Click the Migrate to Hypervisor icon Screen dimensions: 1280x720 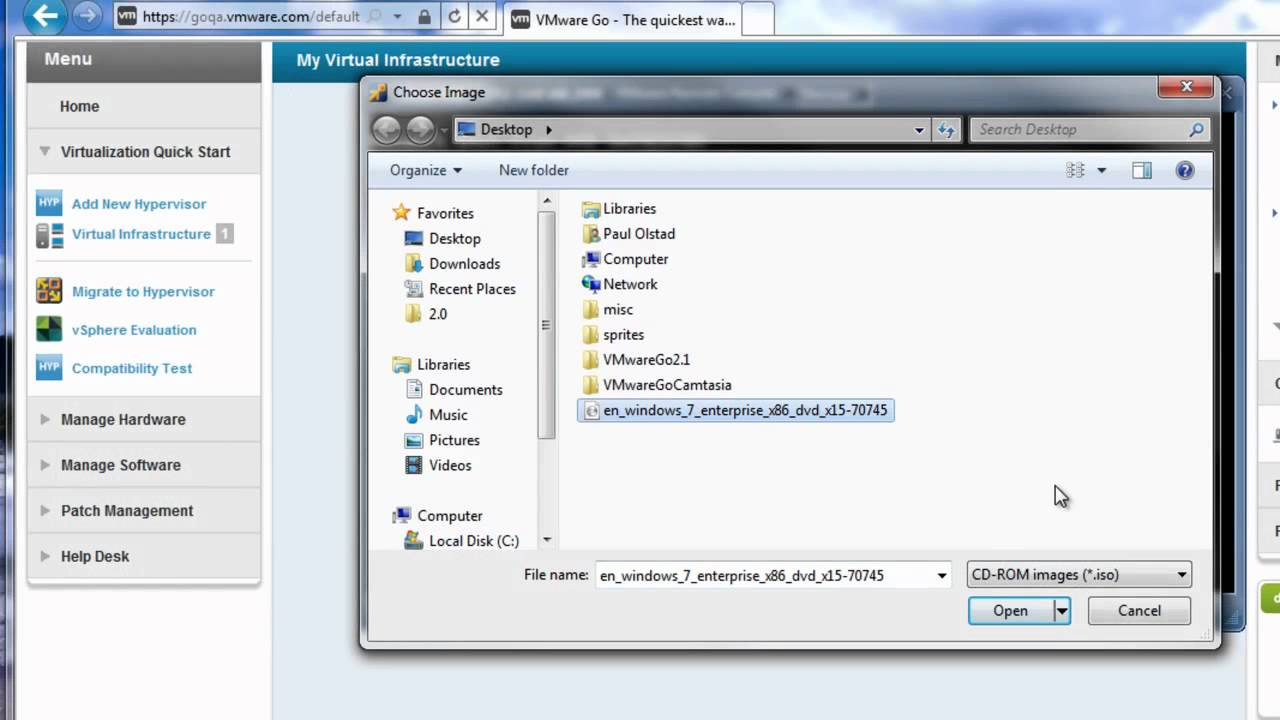(x=49, y=291)
